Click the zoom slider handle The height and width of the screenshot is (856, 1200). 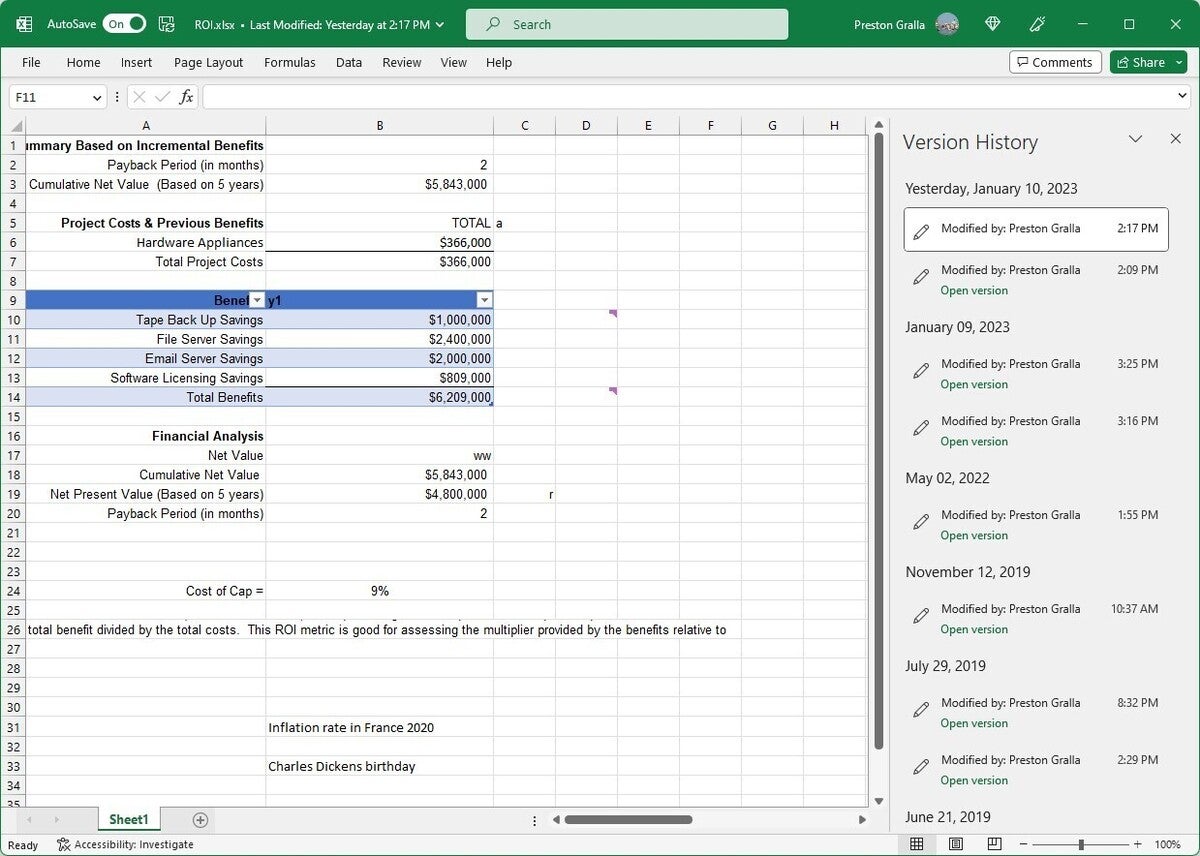1081,845
